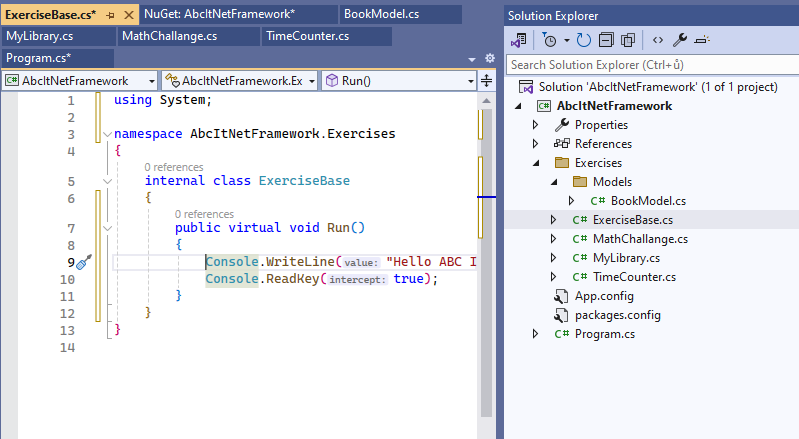Click the Show All Files icon
Viewport: 799px width, 439px height.
pyautogui.click(x=628, y=40)
